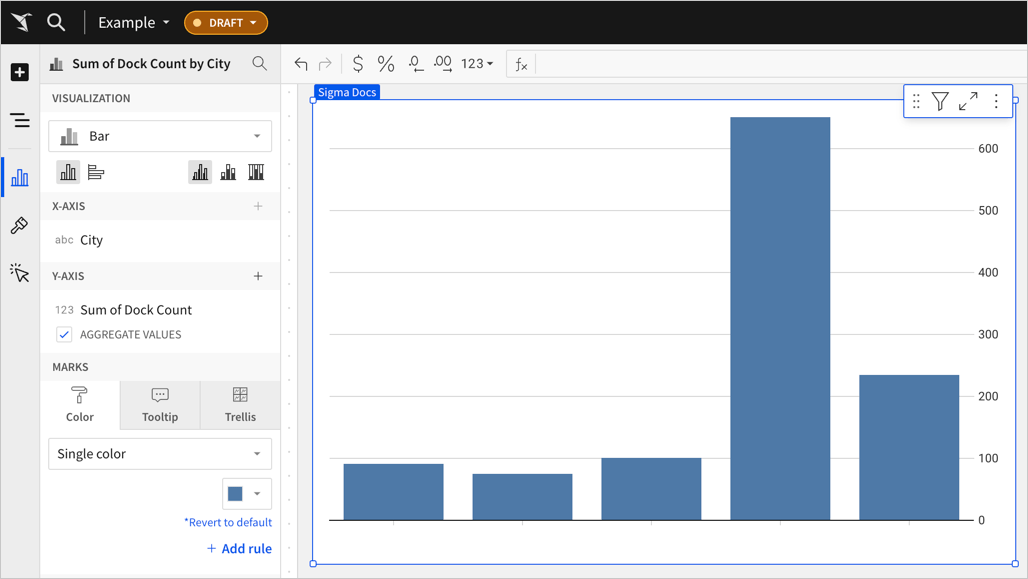Open the format paintbrush sidebar icon

[x=20, y=226]
